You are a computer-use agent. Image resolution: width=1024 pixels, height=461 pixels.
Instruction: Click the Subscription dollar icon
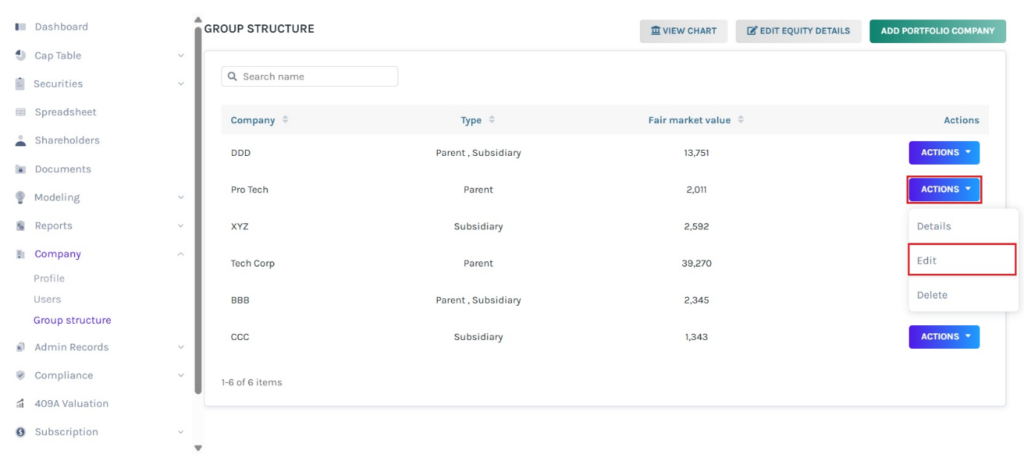(x=20, y=433)
